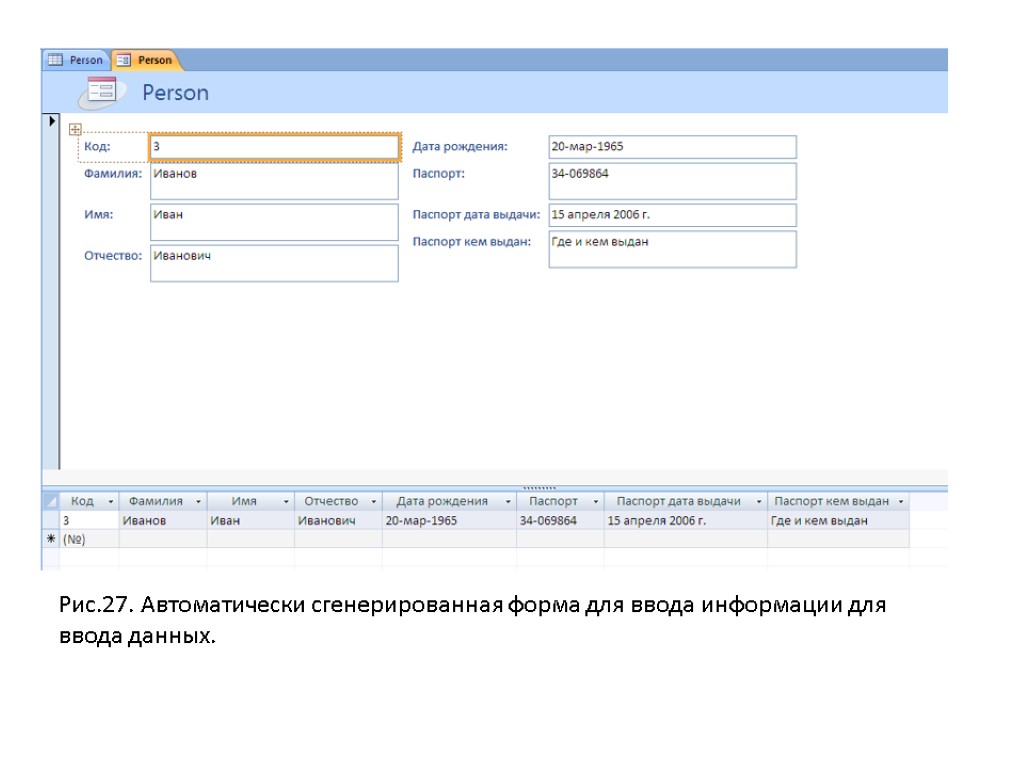Click the Паспорт field 34-069864
The height and width of the screenshot is (768, 1024).
click(673, 181)
